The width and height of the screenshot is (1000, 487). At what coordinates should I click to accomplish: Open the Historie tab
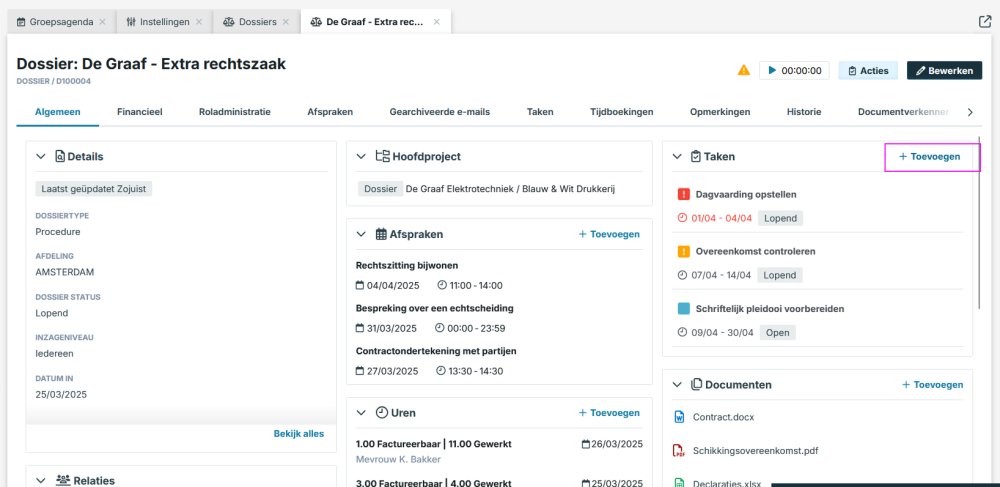coord(804,112)
